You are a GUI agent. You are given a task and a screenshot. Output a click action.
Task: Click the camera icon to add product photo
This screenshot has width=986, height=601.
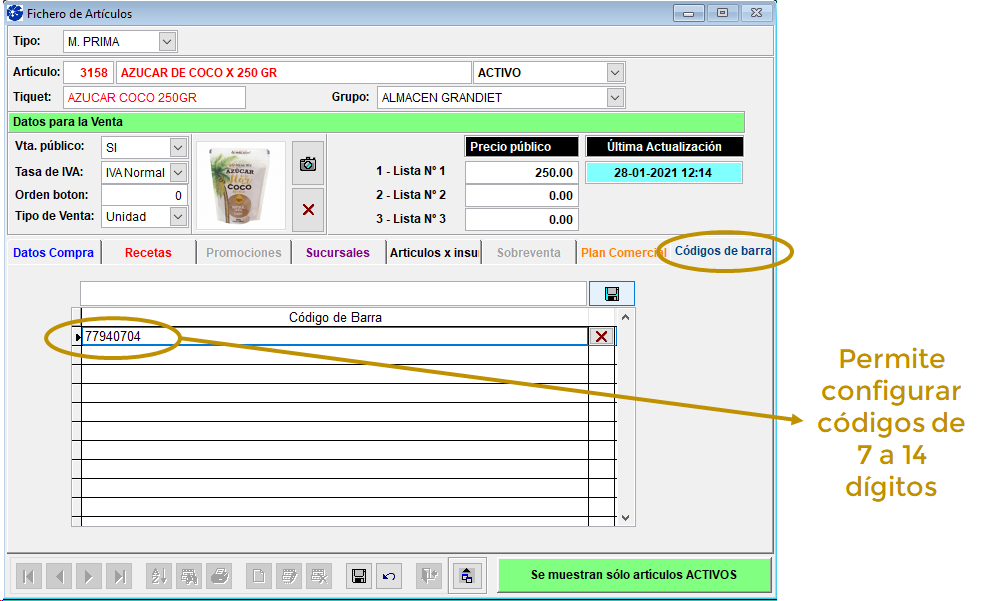[x=308, y=164]
